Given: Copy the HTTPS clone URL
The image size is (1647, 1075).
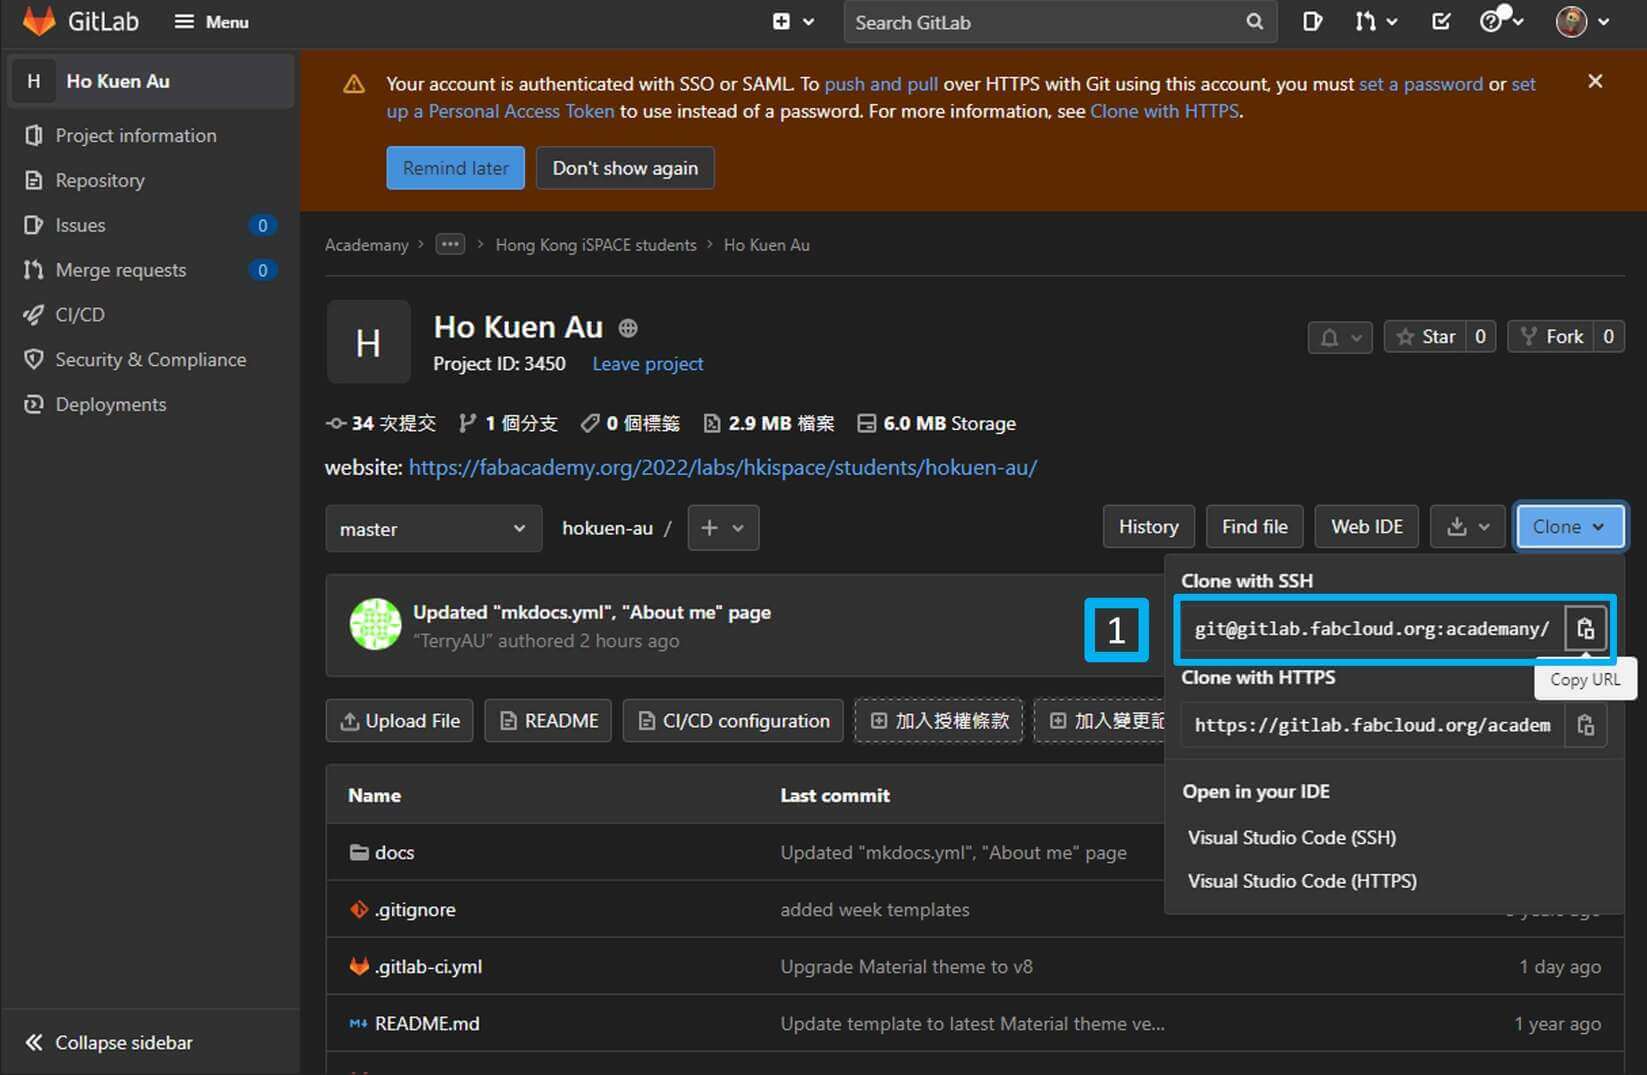Looking at the screenshot, I should [x=1585, y=725].
